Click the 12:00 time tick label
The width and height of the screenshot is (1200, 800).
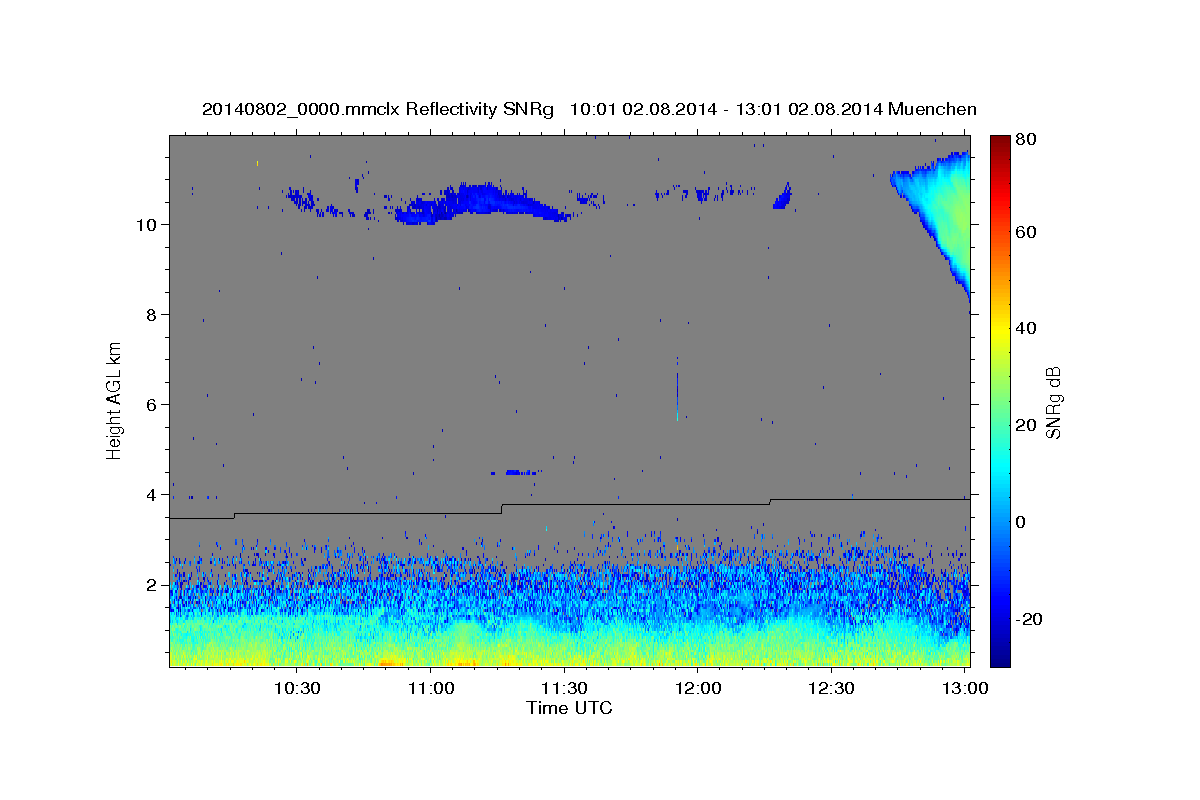point(698,688)
